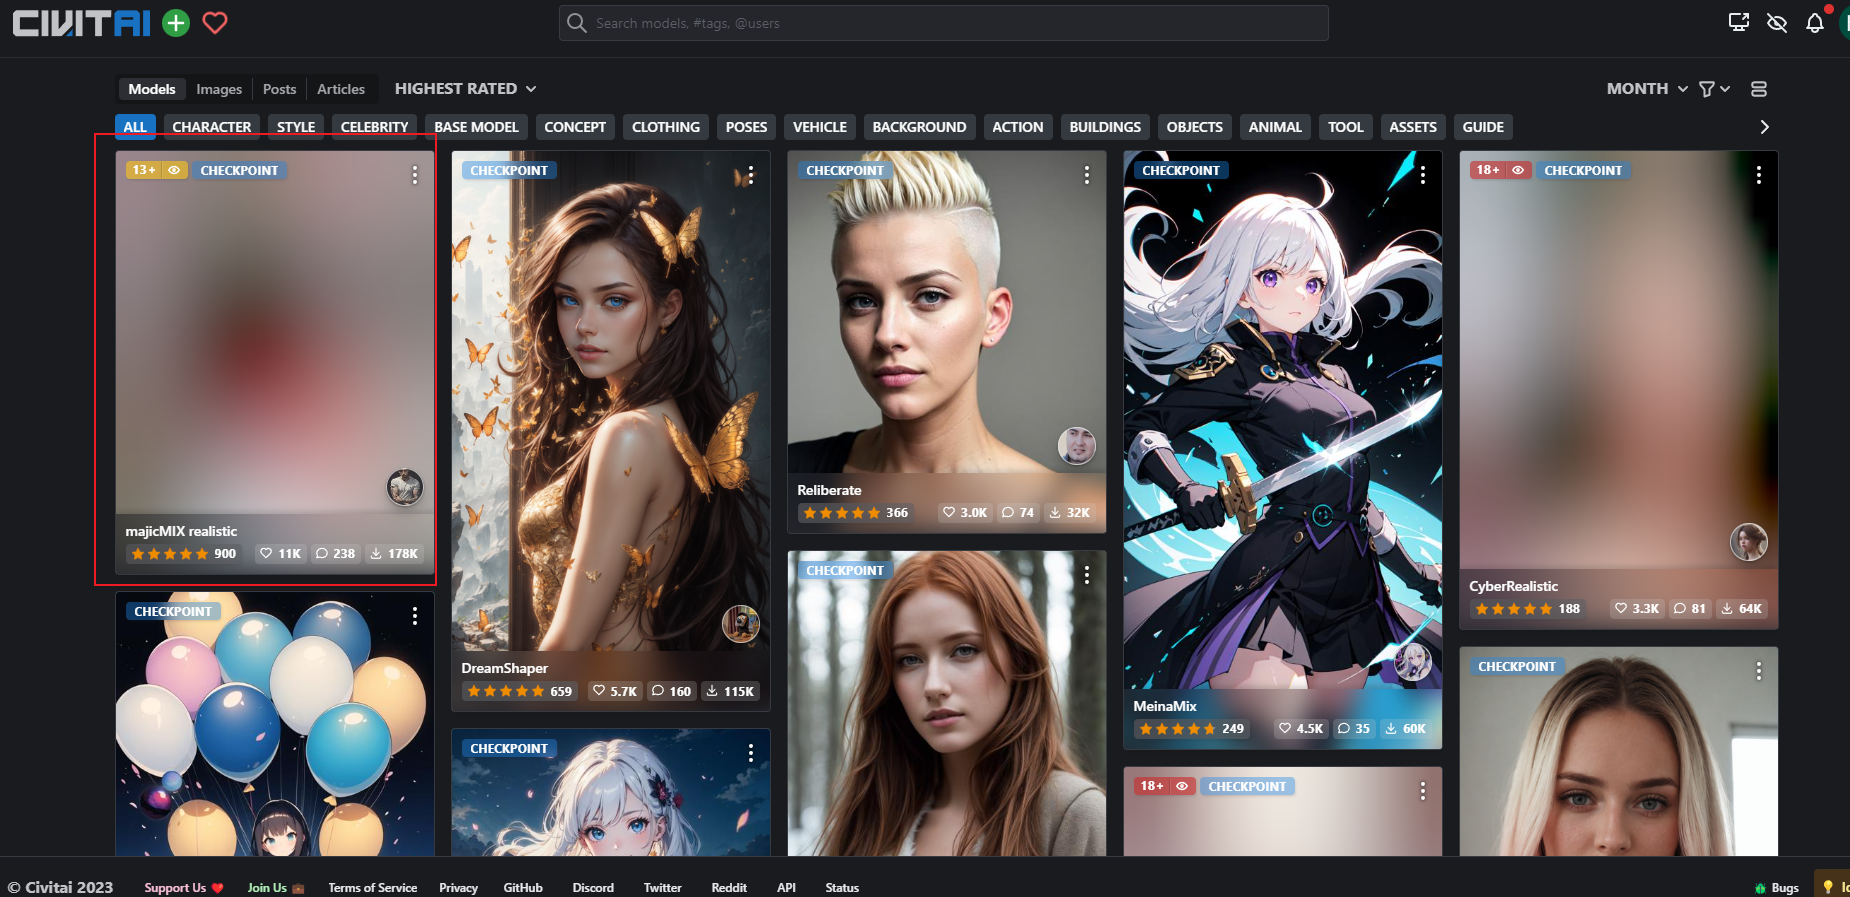Expand the Highest Rated sort dropdown
The height and width of the screenshot is (897, 1850).
(x=465, y=89)
